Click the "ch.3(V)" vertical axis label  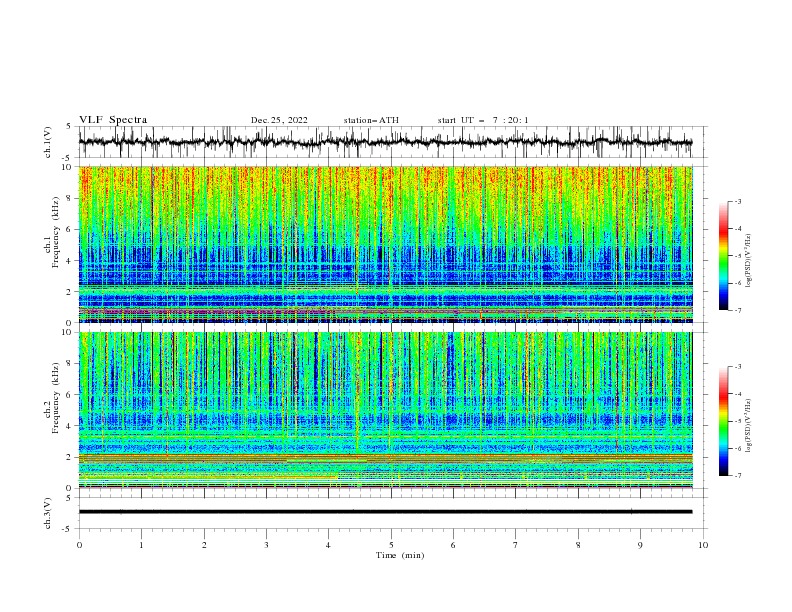coord(48,514)
